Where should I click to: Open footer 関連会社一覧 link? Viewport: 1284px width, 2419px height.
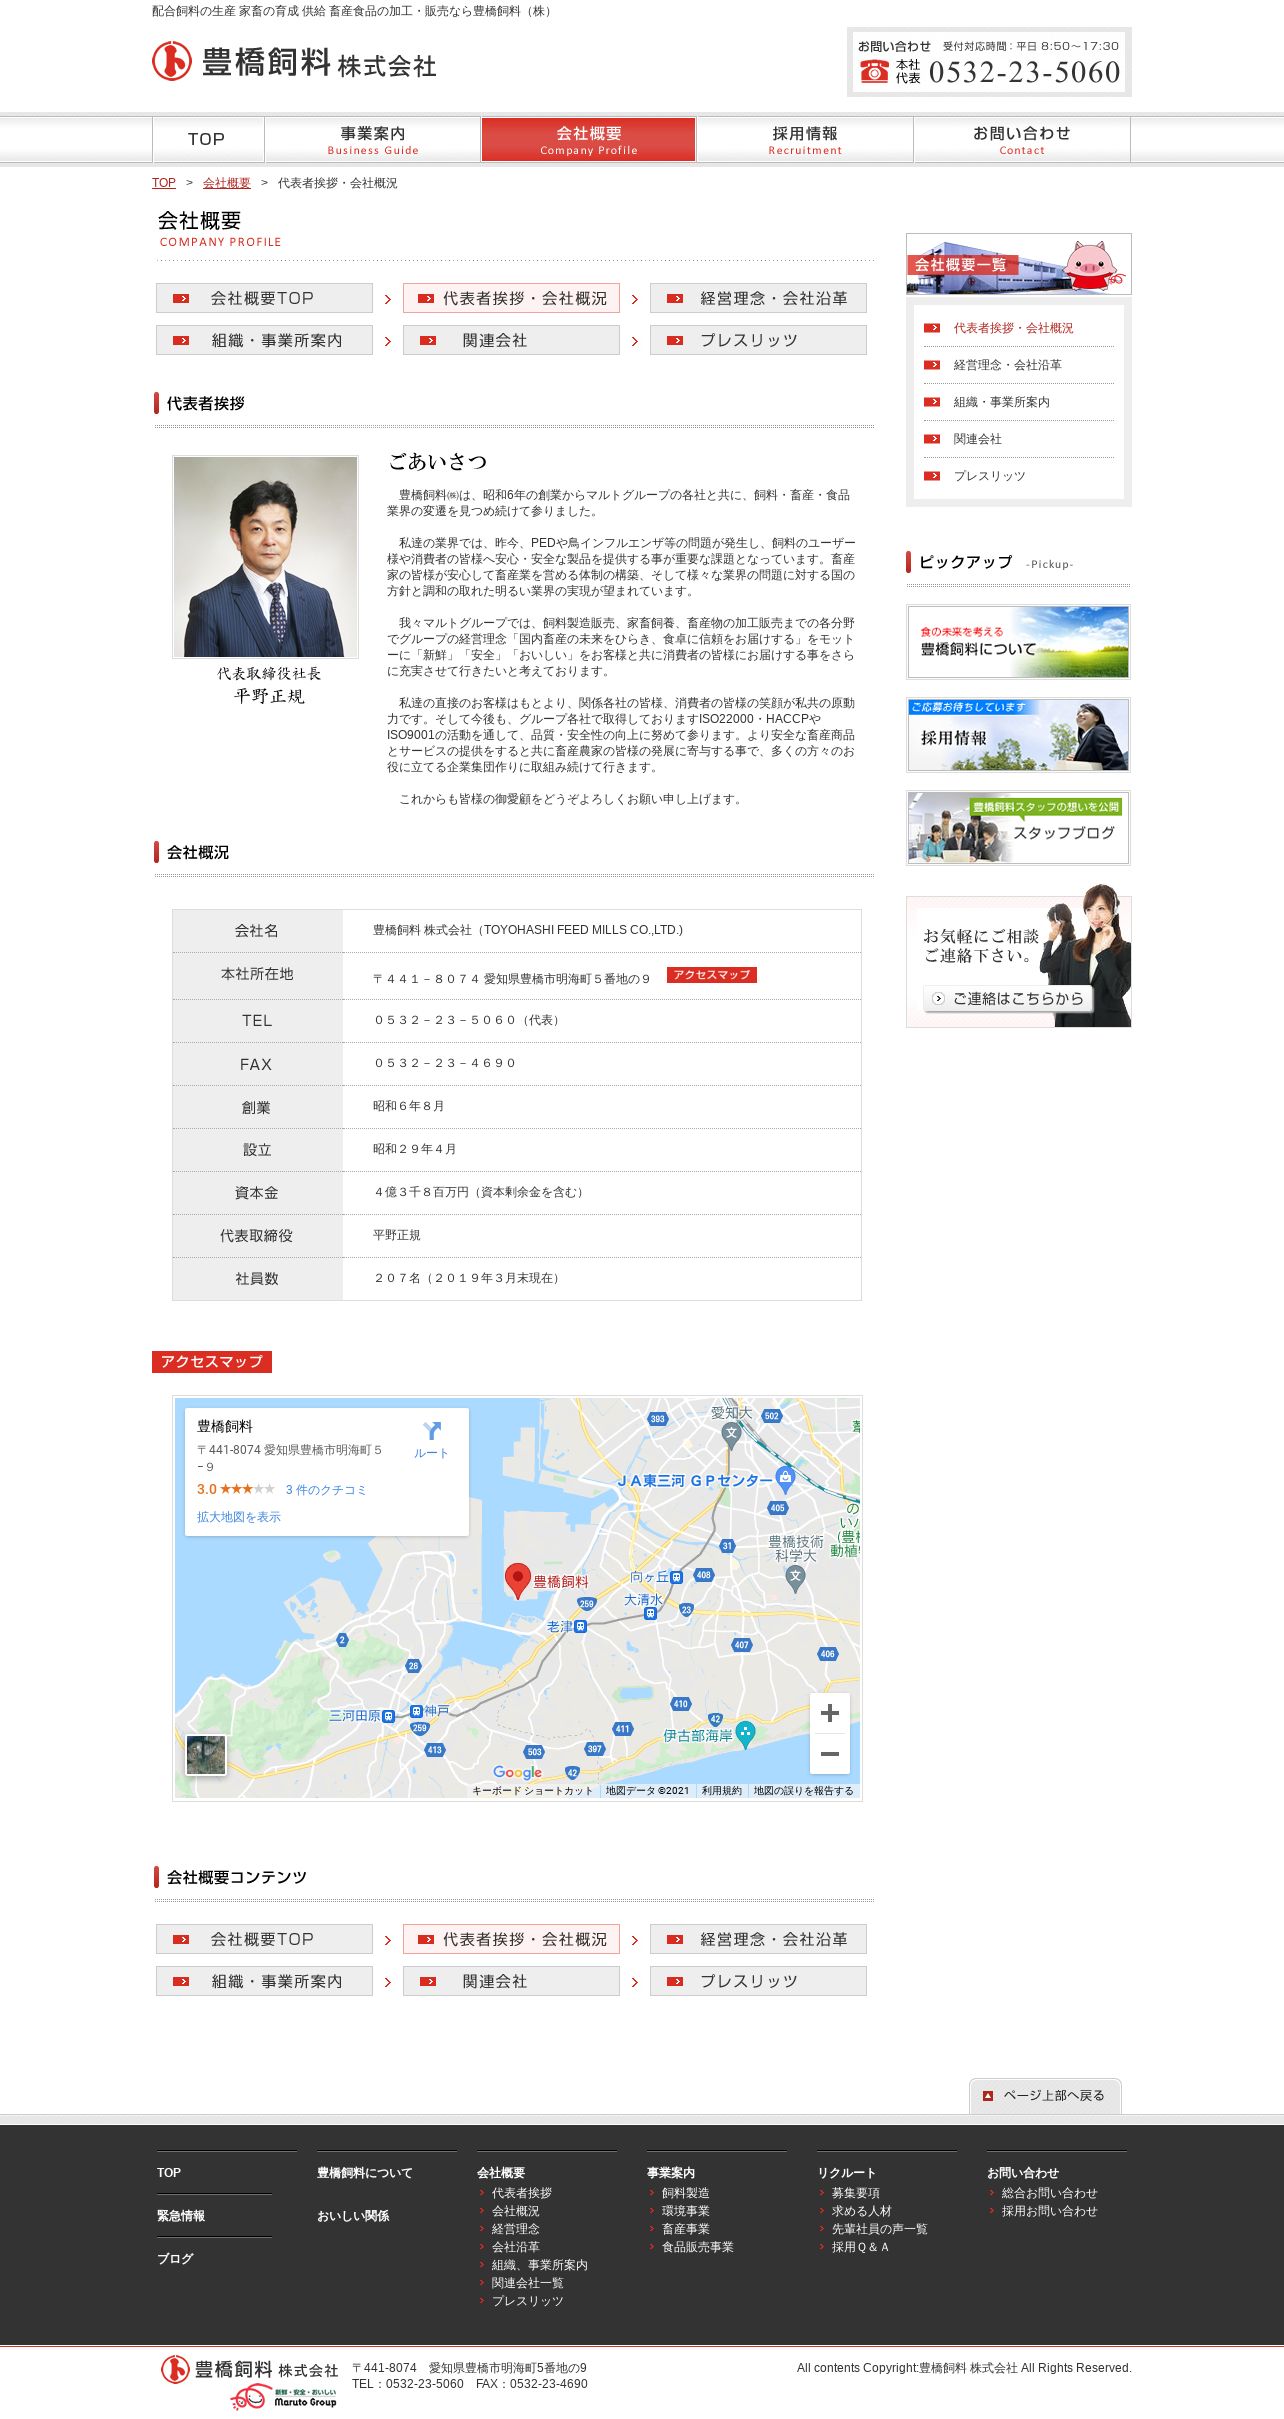click(527, 2283)
